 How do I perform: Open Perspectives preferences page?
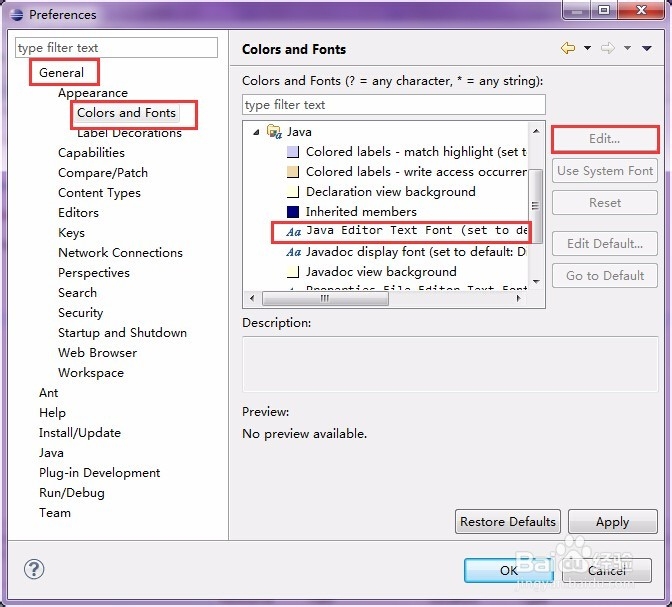pos(94,273)
